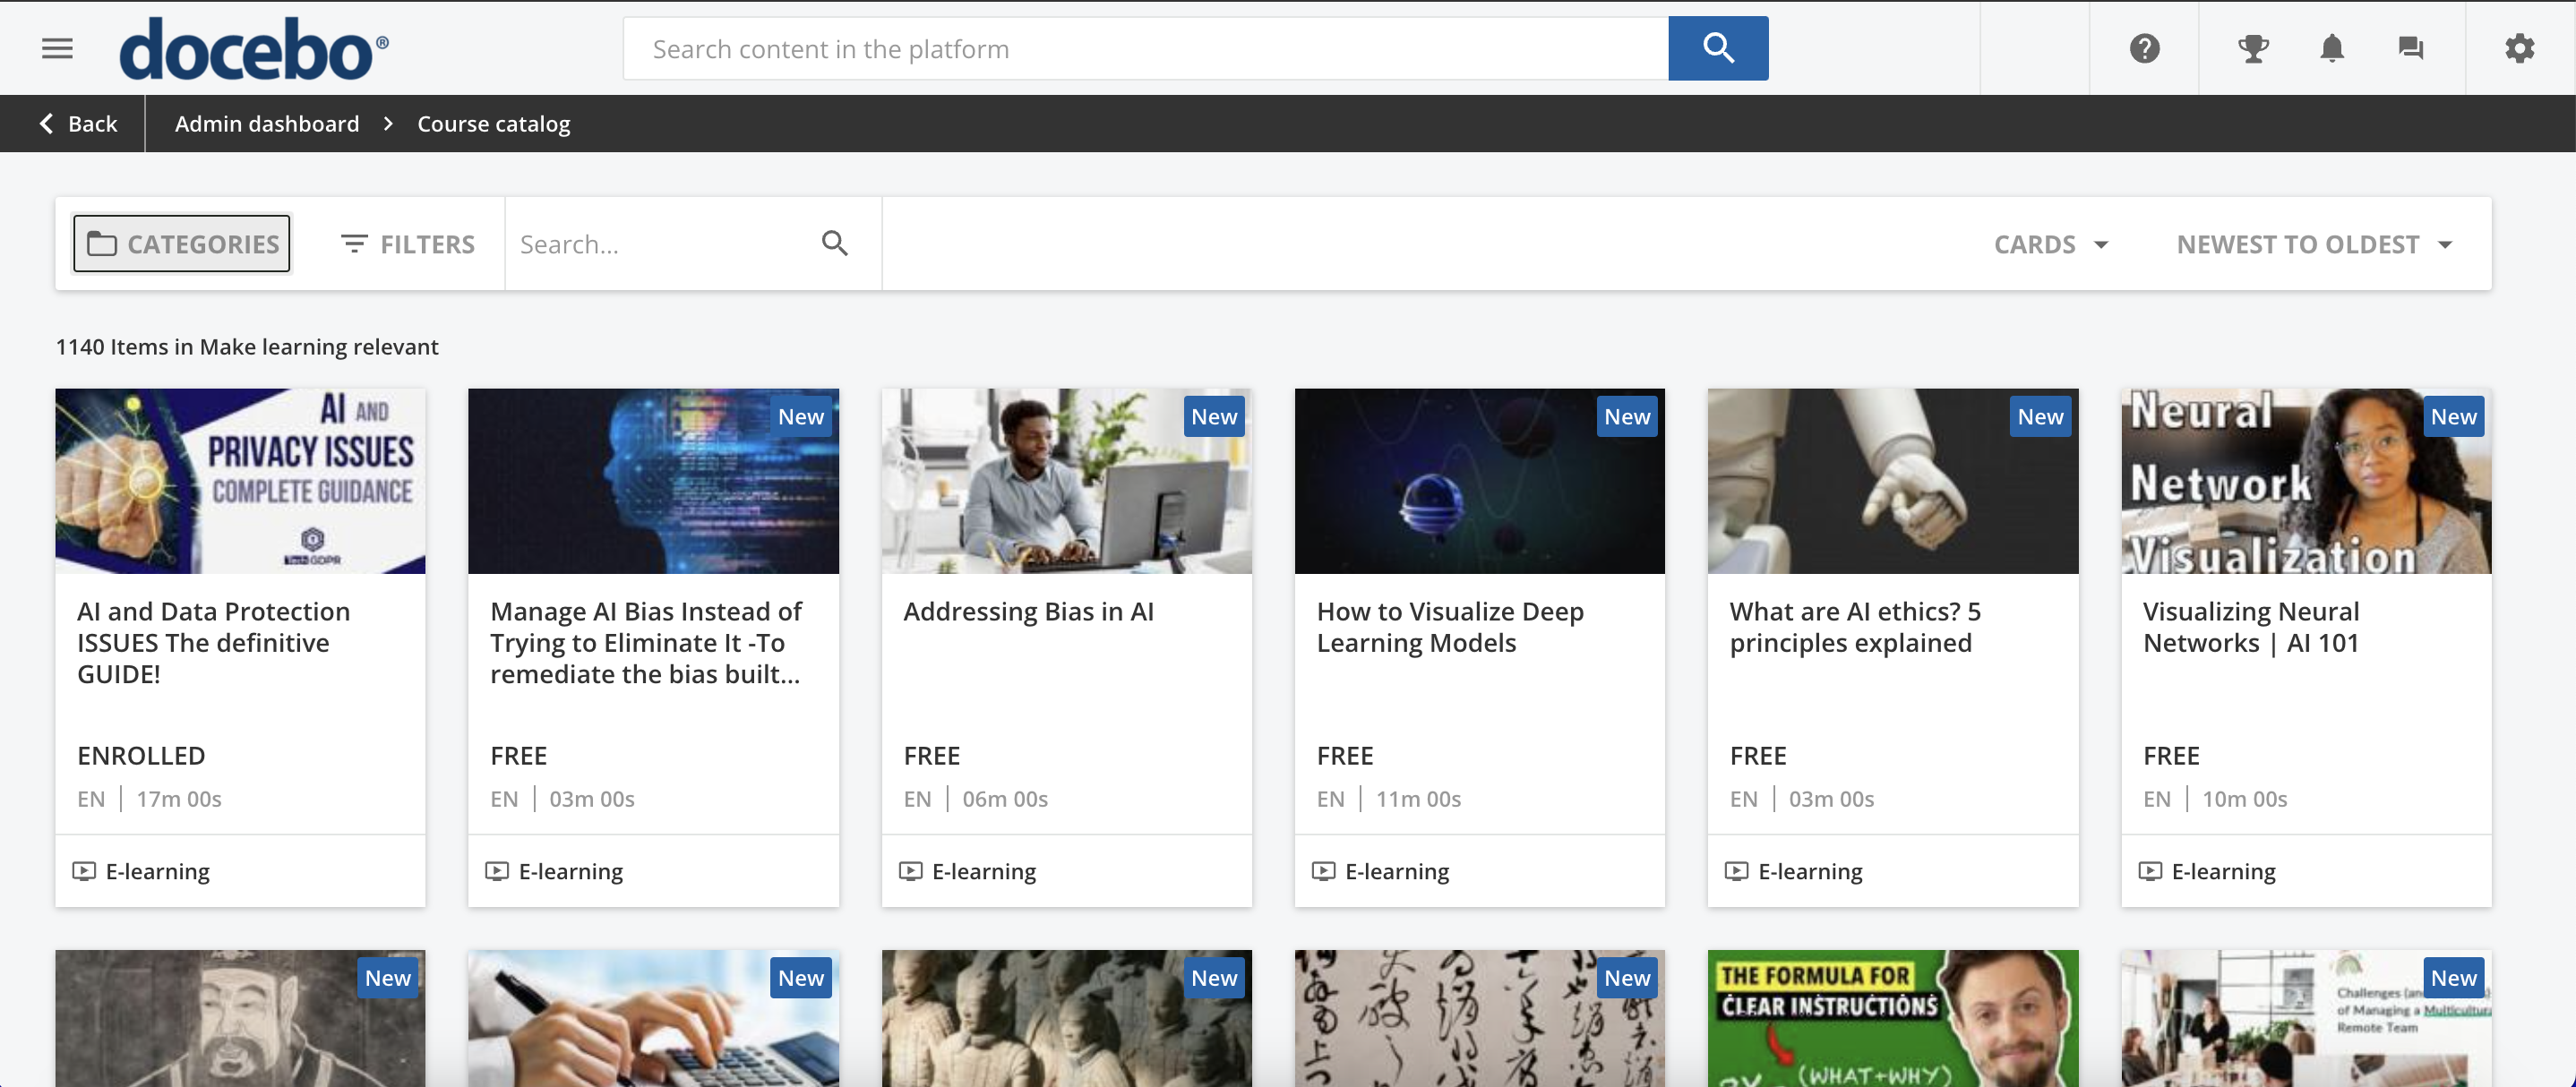This screenshot has width=2576, height=1087.
Task: Click title Manage AI Bias Instead of Trying
Action: pos(646,642)
